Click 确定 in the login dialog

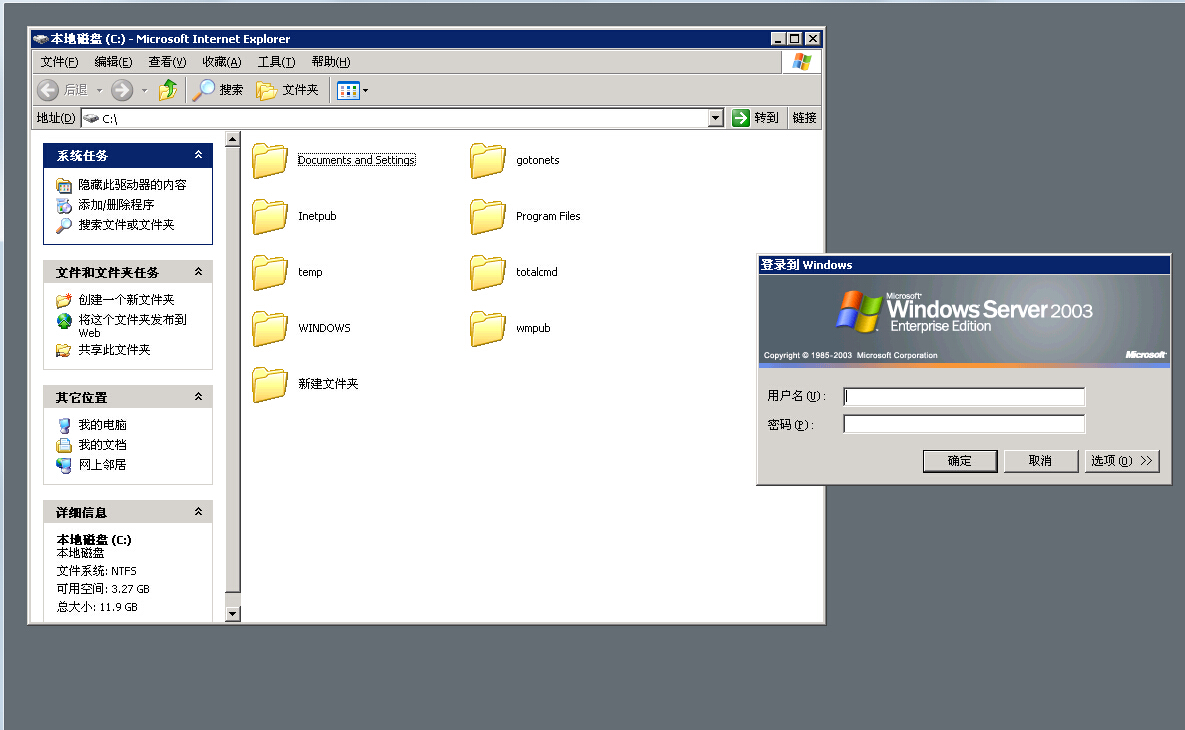960,461
